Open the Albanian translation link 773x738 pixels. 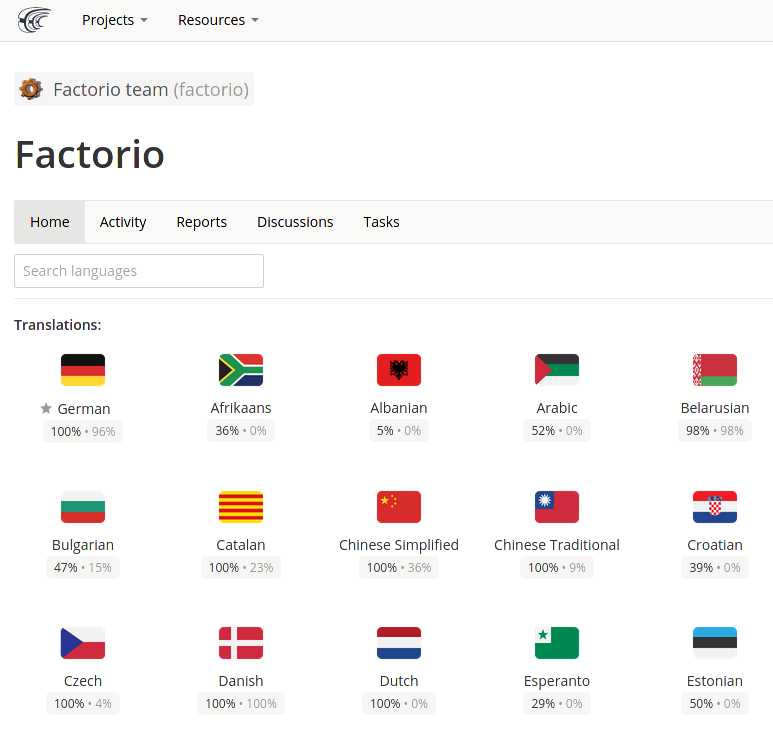click(399, 408)
